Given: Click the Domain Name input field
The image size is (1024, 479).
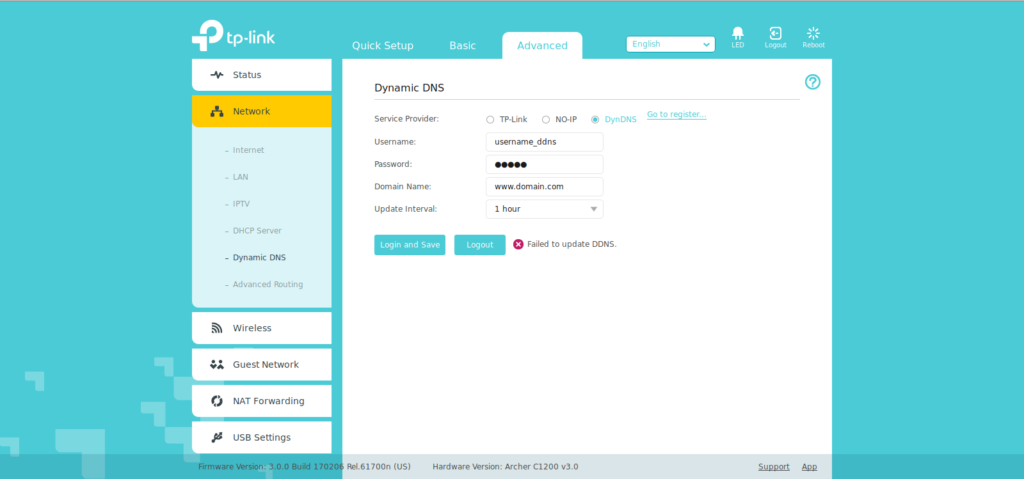Looking at the screenshot, I should click(544, 187).
